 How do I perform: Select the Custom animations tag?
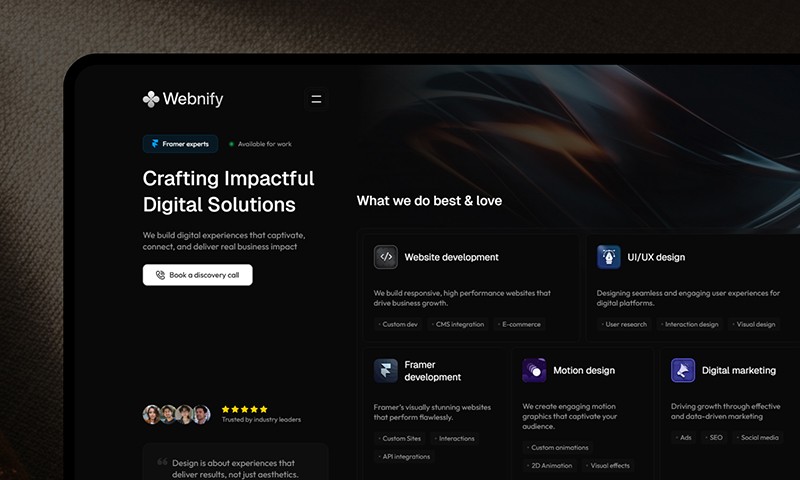pos(558,447)
